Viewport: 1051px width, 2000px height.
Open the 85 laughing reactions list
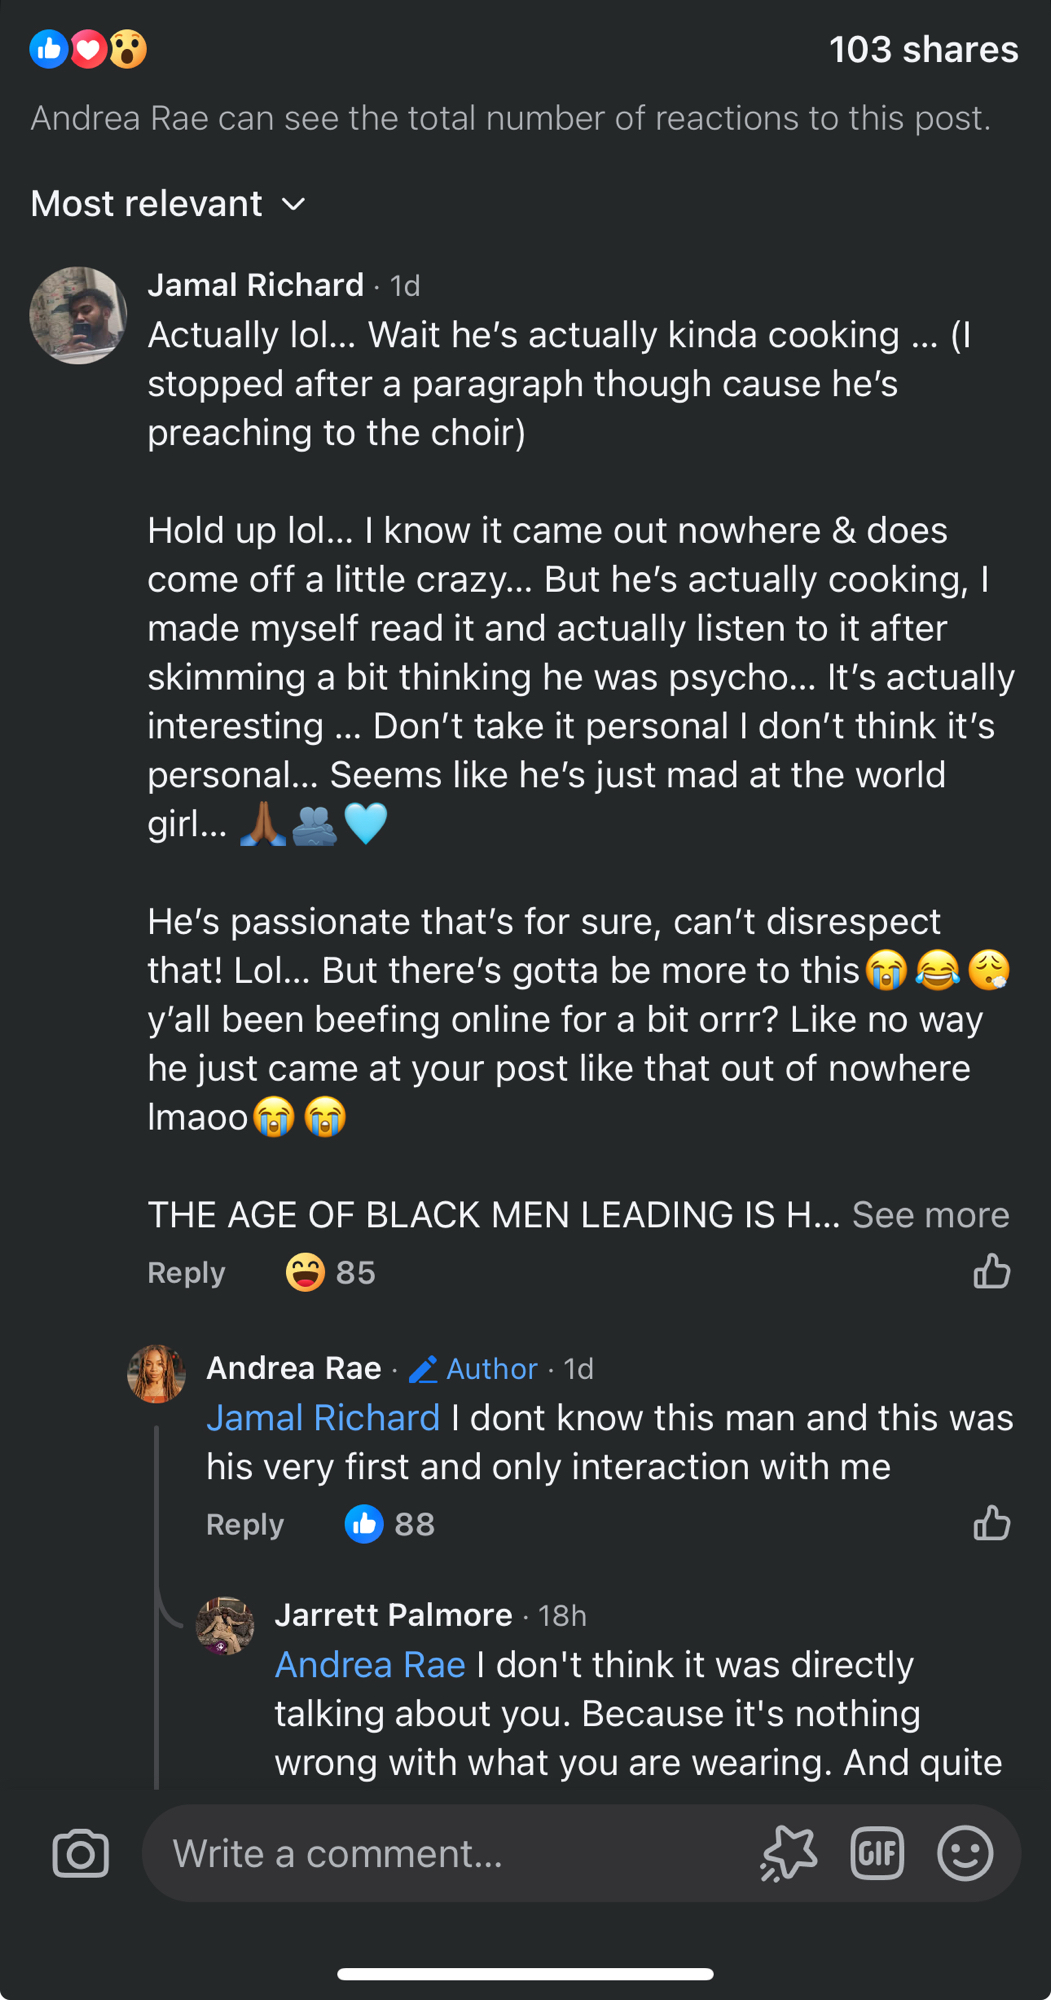(330, 1273)
